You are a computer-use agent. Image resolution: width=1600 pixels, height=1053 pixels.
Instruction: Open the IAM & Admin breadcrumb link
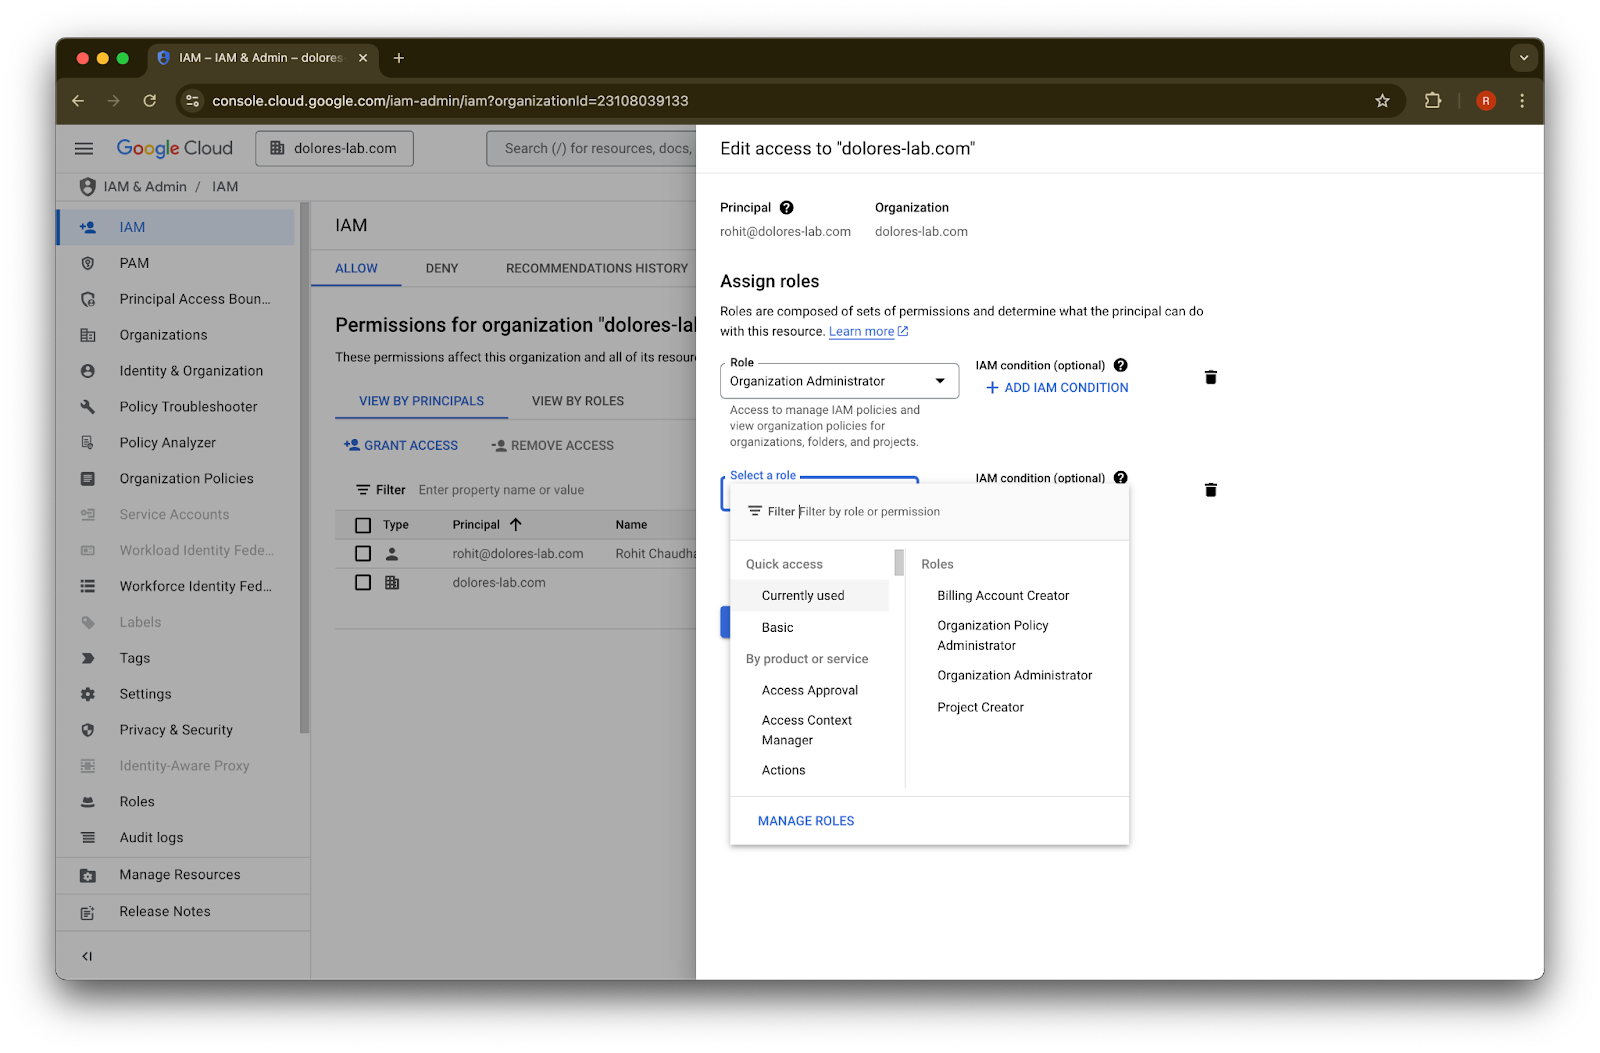coord(145,187)
